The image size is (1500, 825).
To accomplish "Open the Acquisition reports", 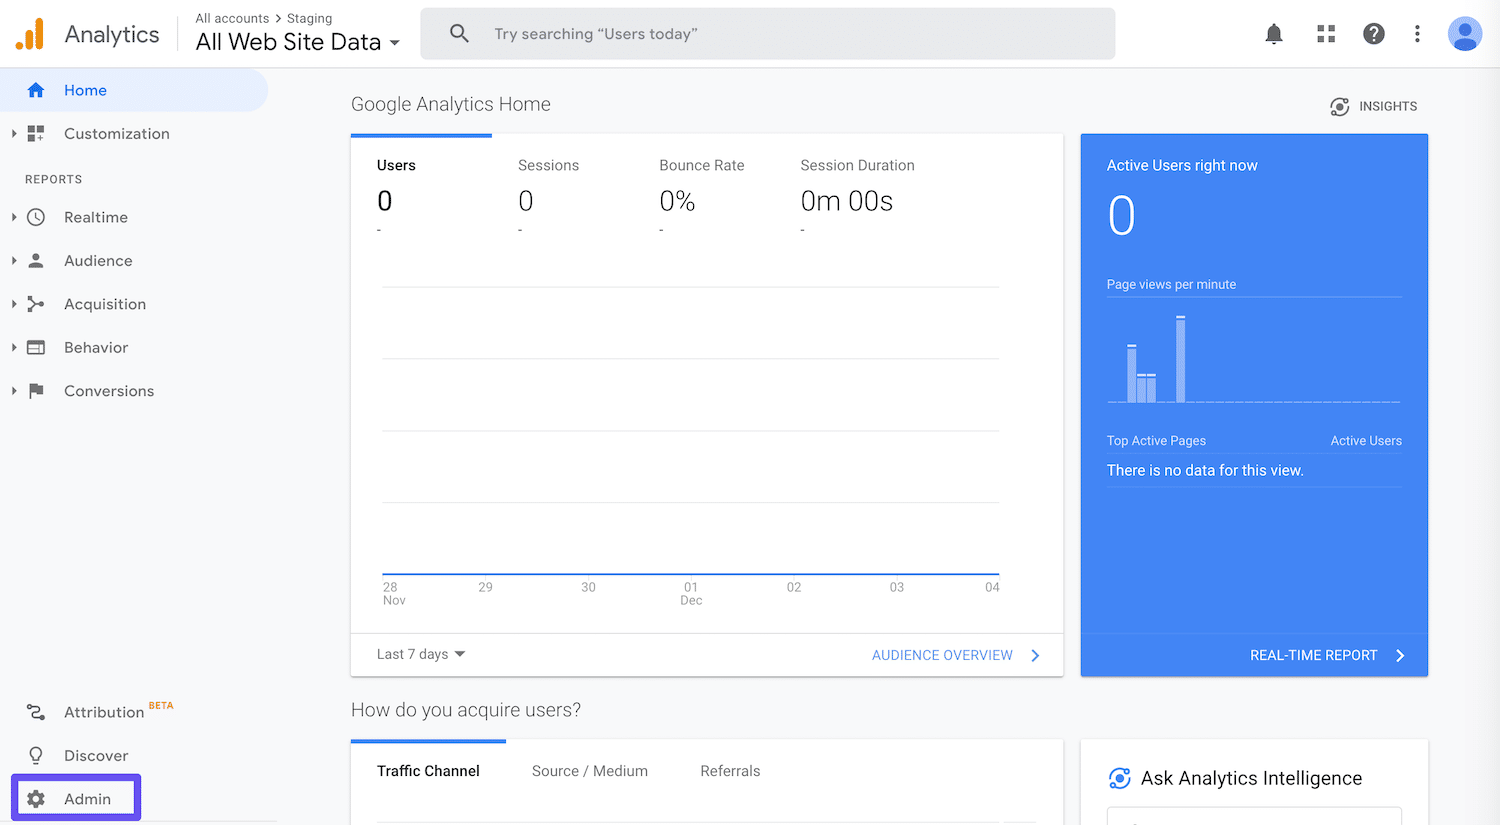I will (x=106, y=304).
